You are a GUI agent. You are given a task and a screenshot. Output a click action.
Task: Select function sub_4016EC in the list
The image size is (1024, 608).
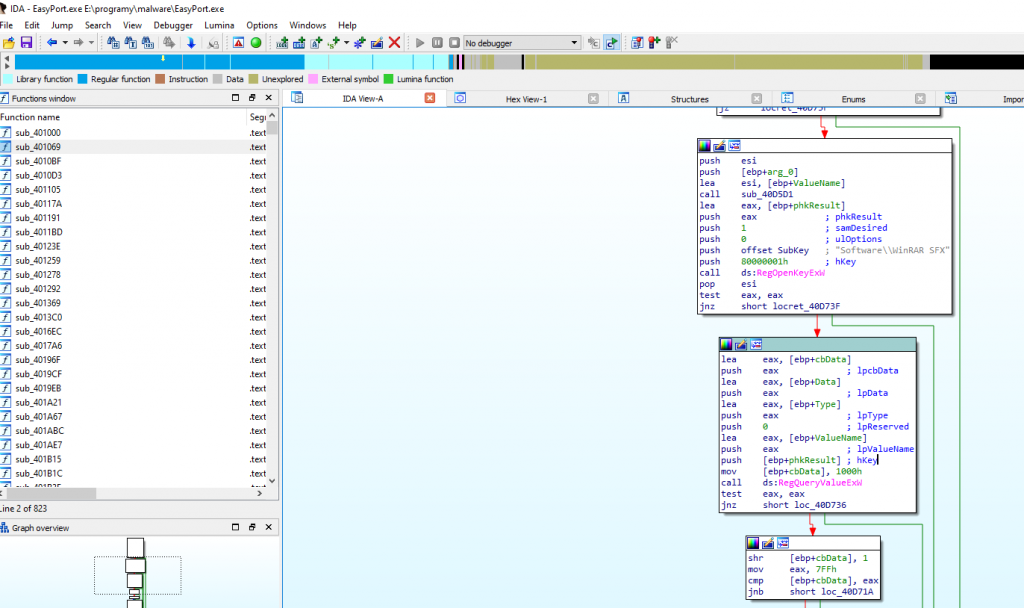133,332
